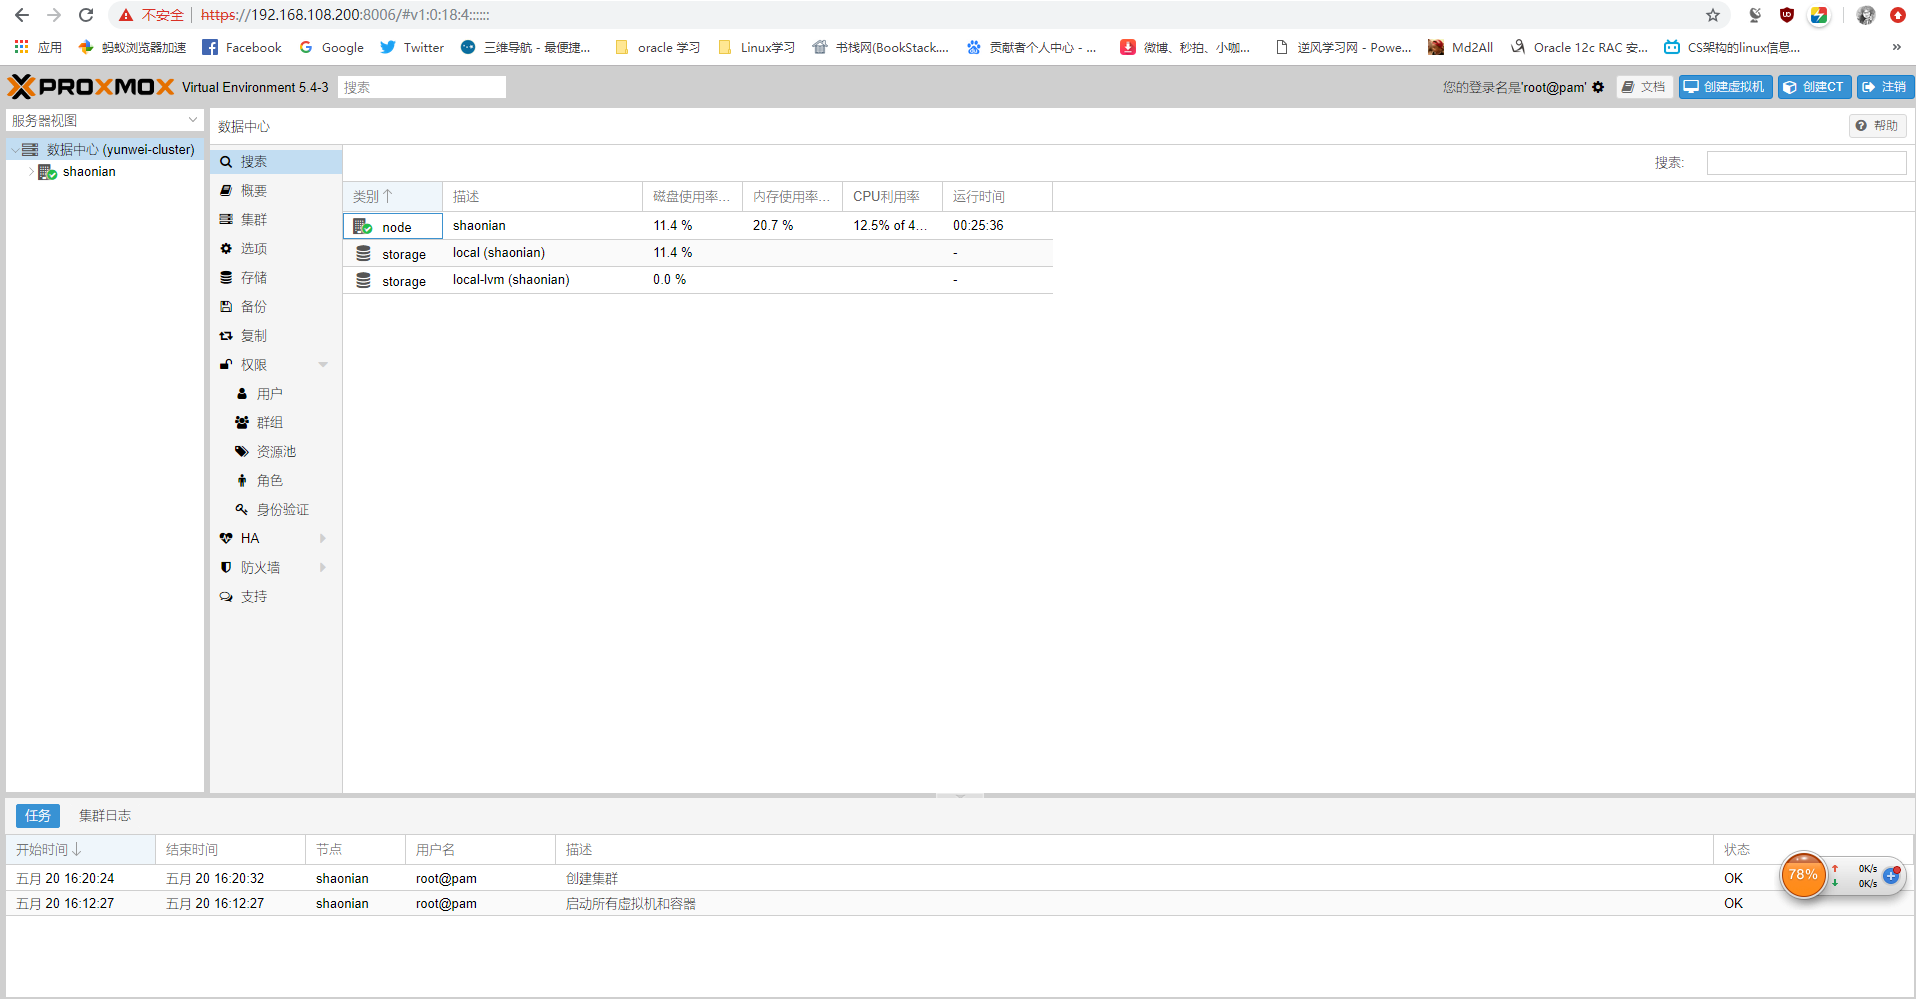Bookmark this page with the star icon
The height and width of the screenshot is (999, 1916).
pyautogui.click(x=1713, y=15)
